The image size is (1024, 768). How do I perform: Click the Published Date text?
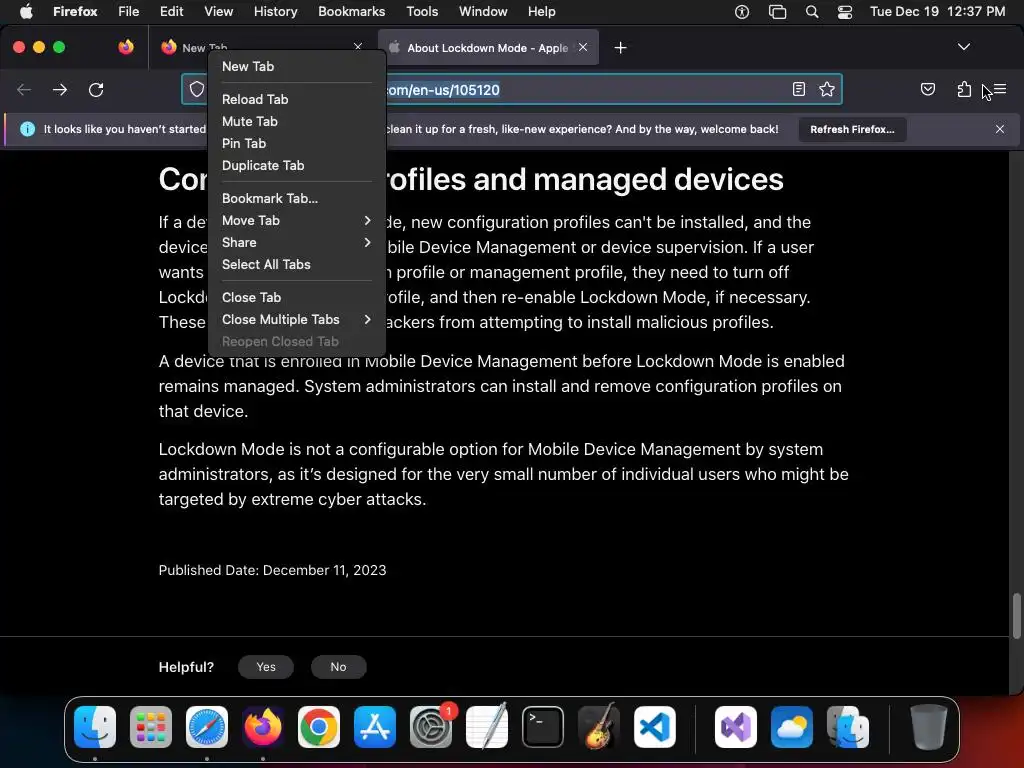[x=272, y=570]
